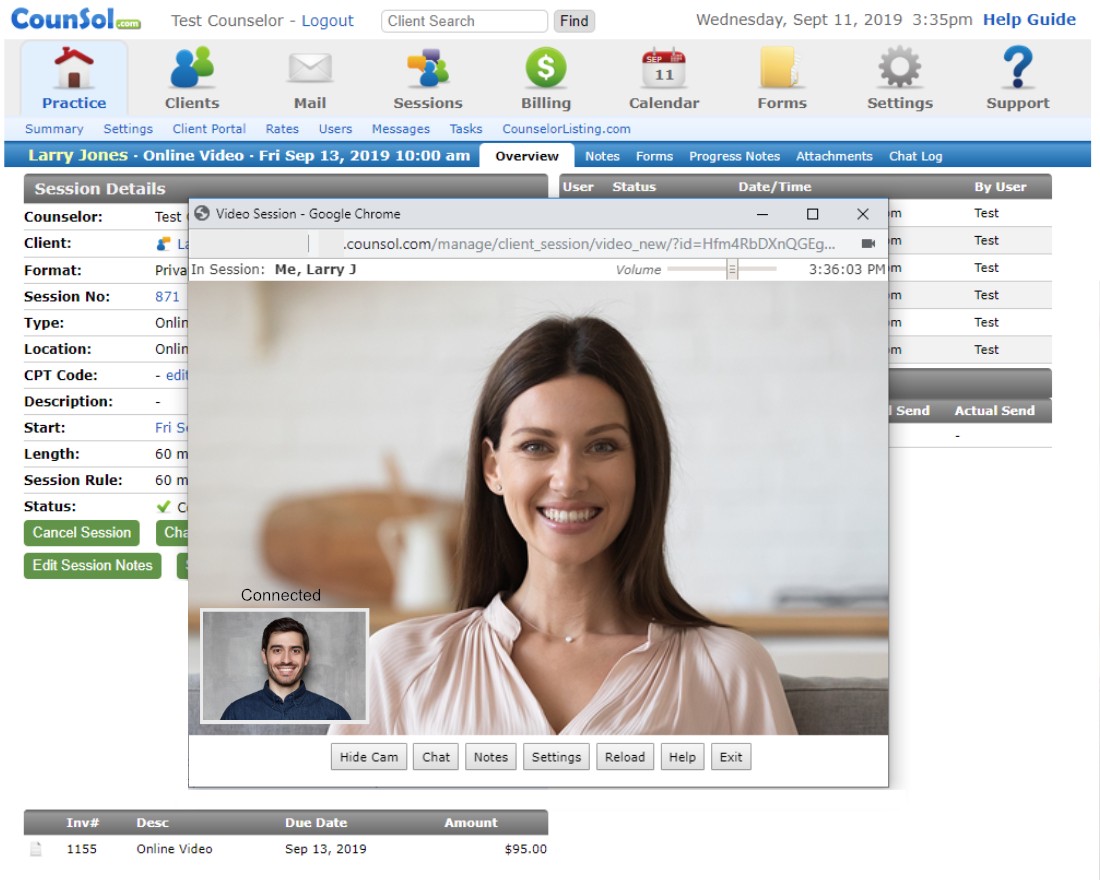
Task: Minimize the Video Session window
Action: [763, 214]
